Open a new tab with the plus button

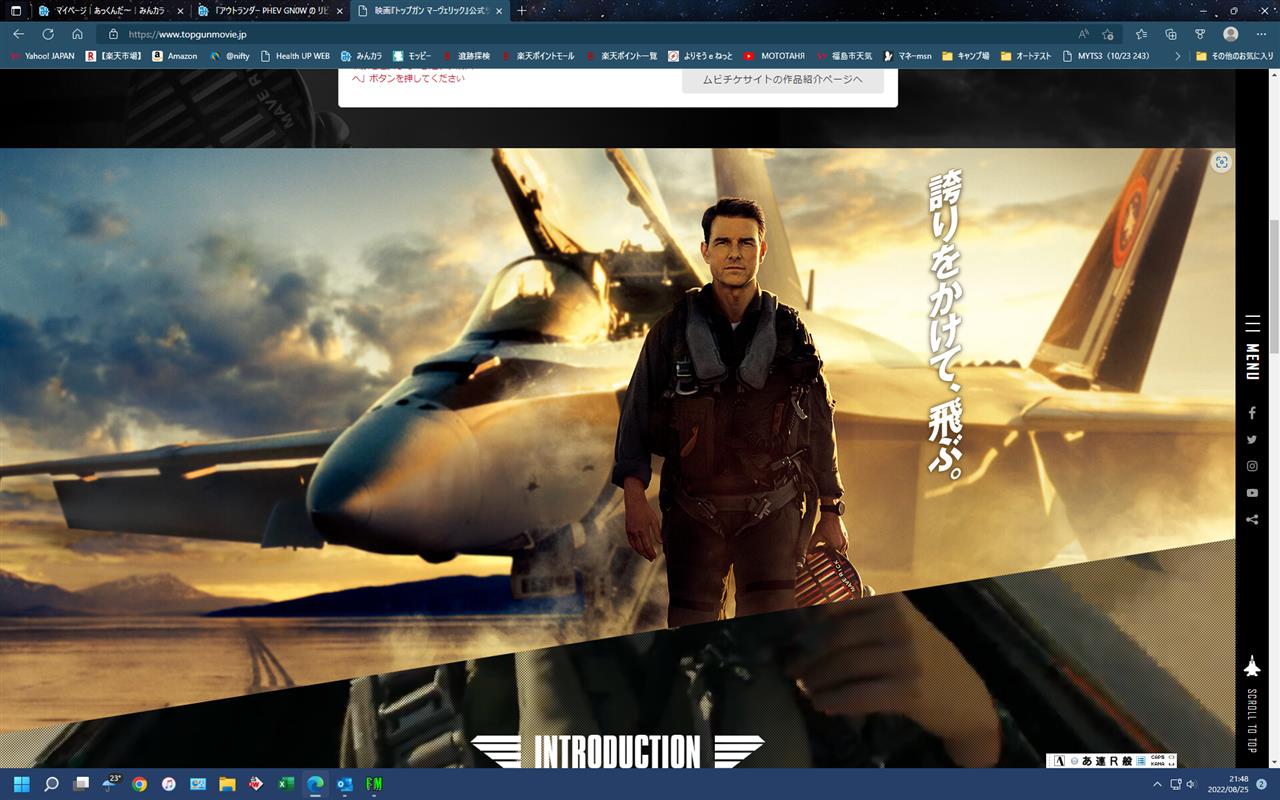tap(521, 11)
